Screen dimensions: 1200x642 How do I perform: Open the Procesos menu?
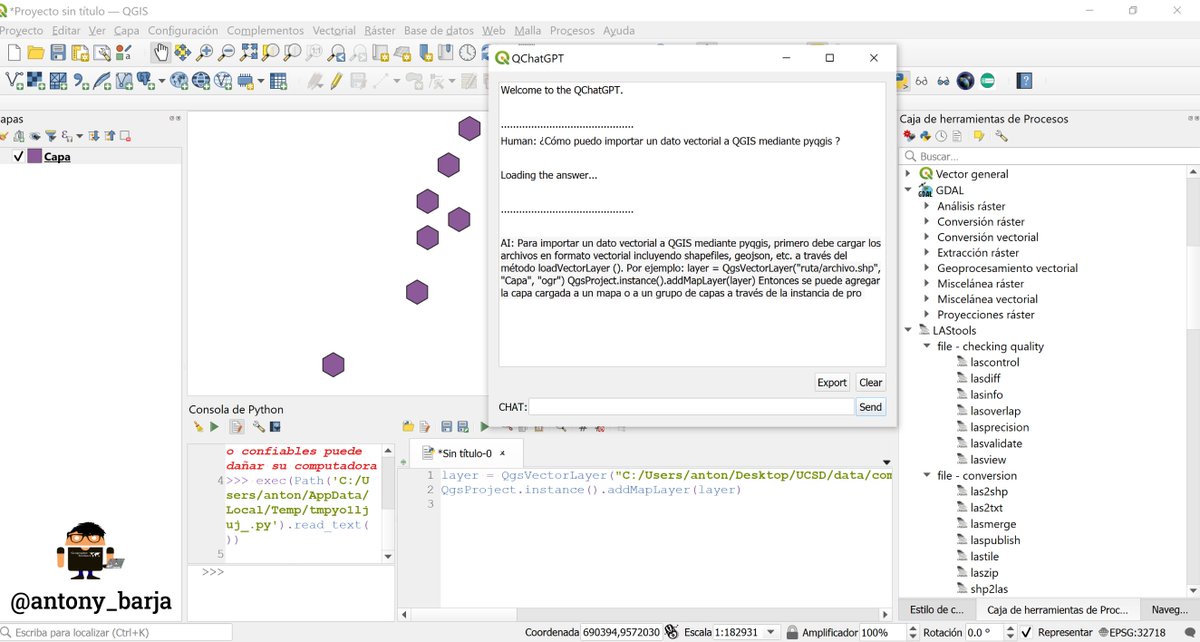pos(572,31)
